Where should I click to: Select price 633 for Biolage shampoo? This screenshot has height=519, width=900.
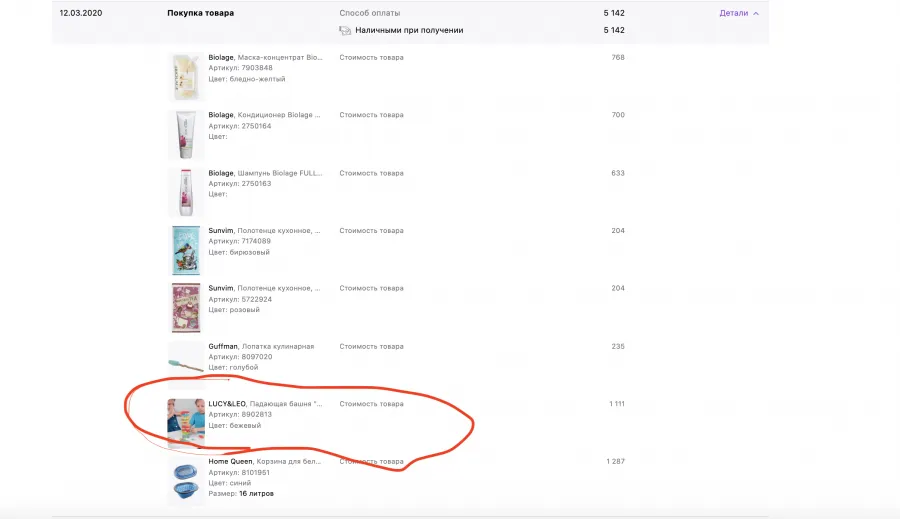(x=618, y=173)
